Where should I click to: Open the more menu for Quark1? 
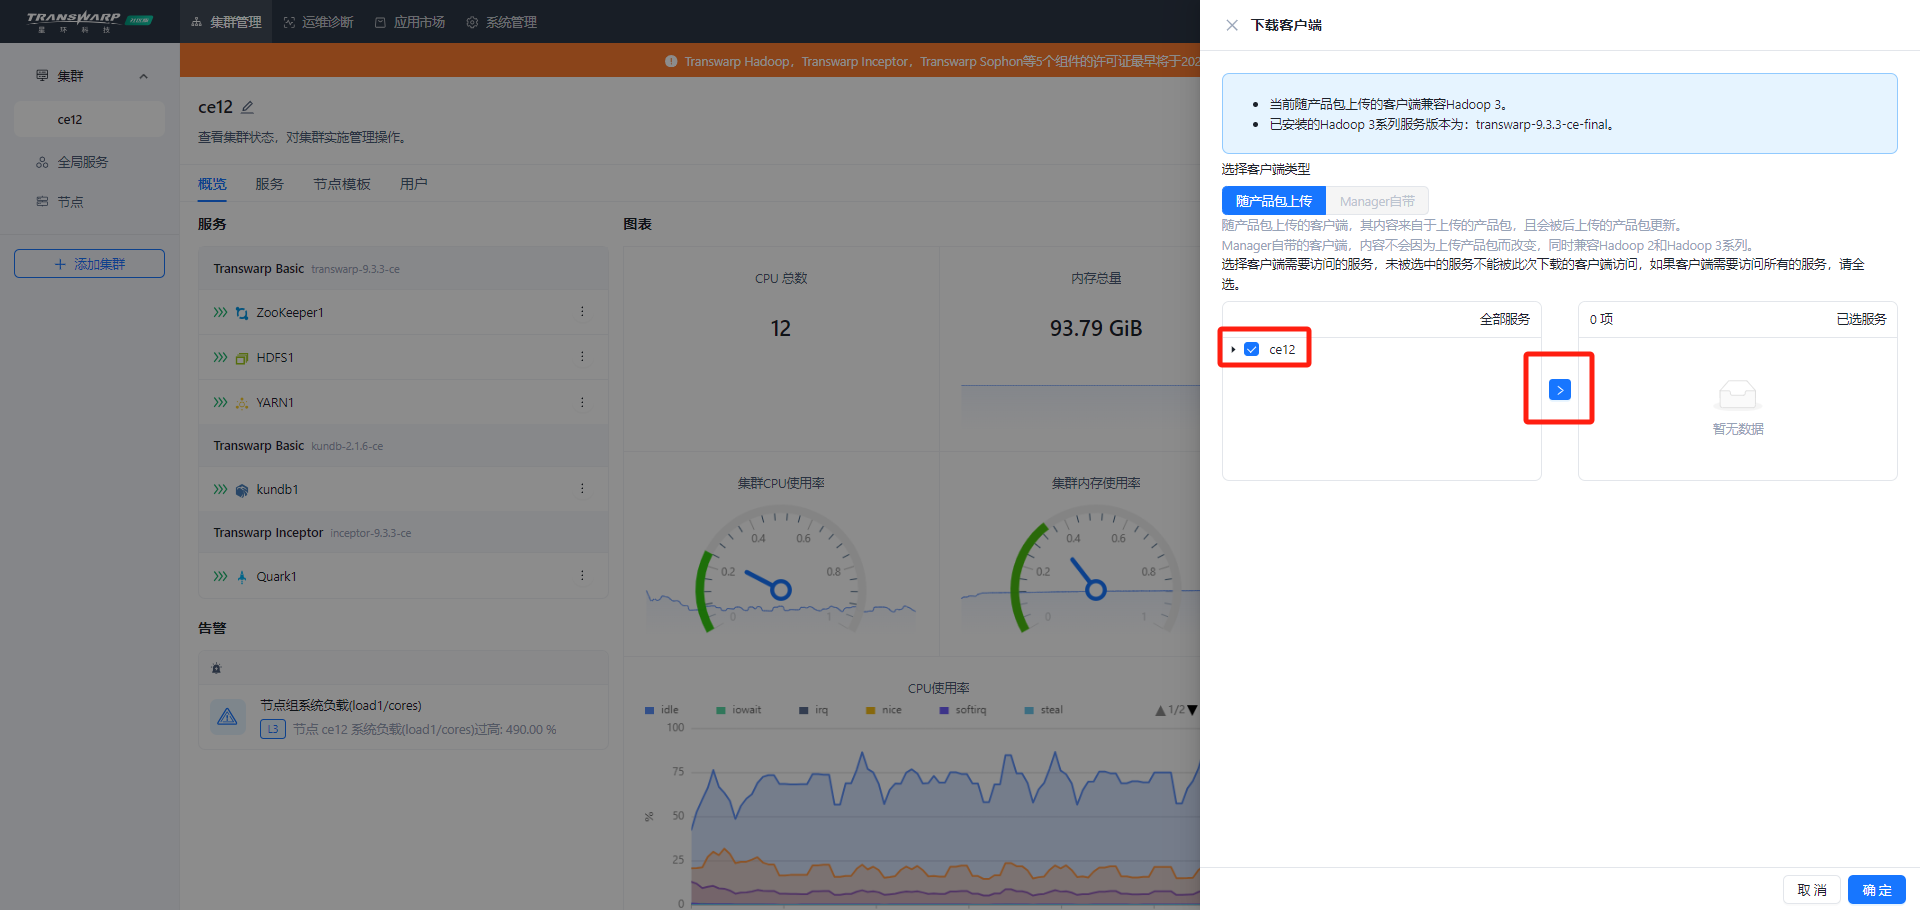click(x=582, y=576)
